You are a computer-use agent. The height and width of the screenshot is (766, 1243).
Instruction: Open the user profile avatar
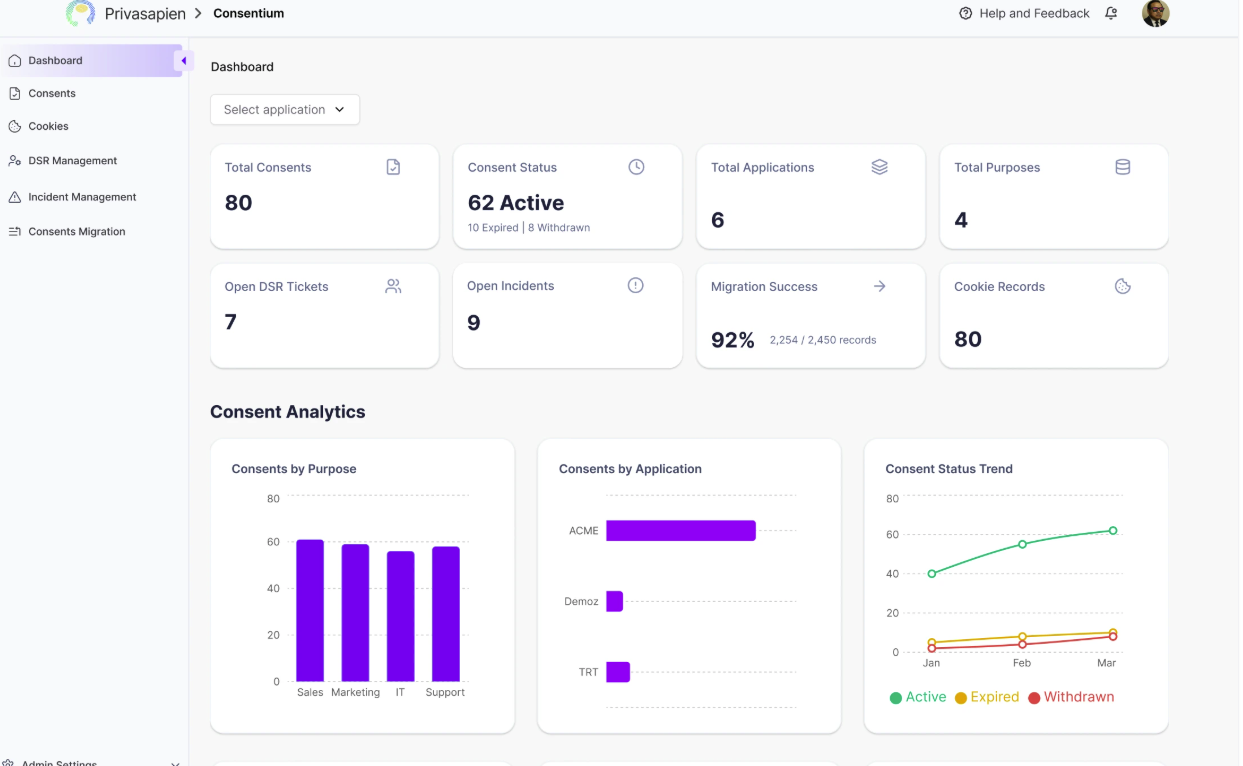point(1155,13)
